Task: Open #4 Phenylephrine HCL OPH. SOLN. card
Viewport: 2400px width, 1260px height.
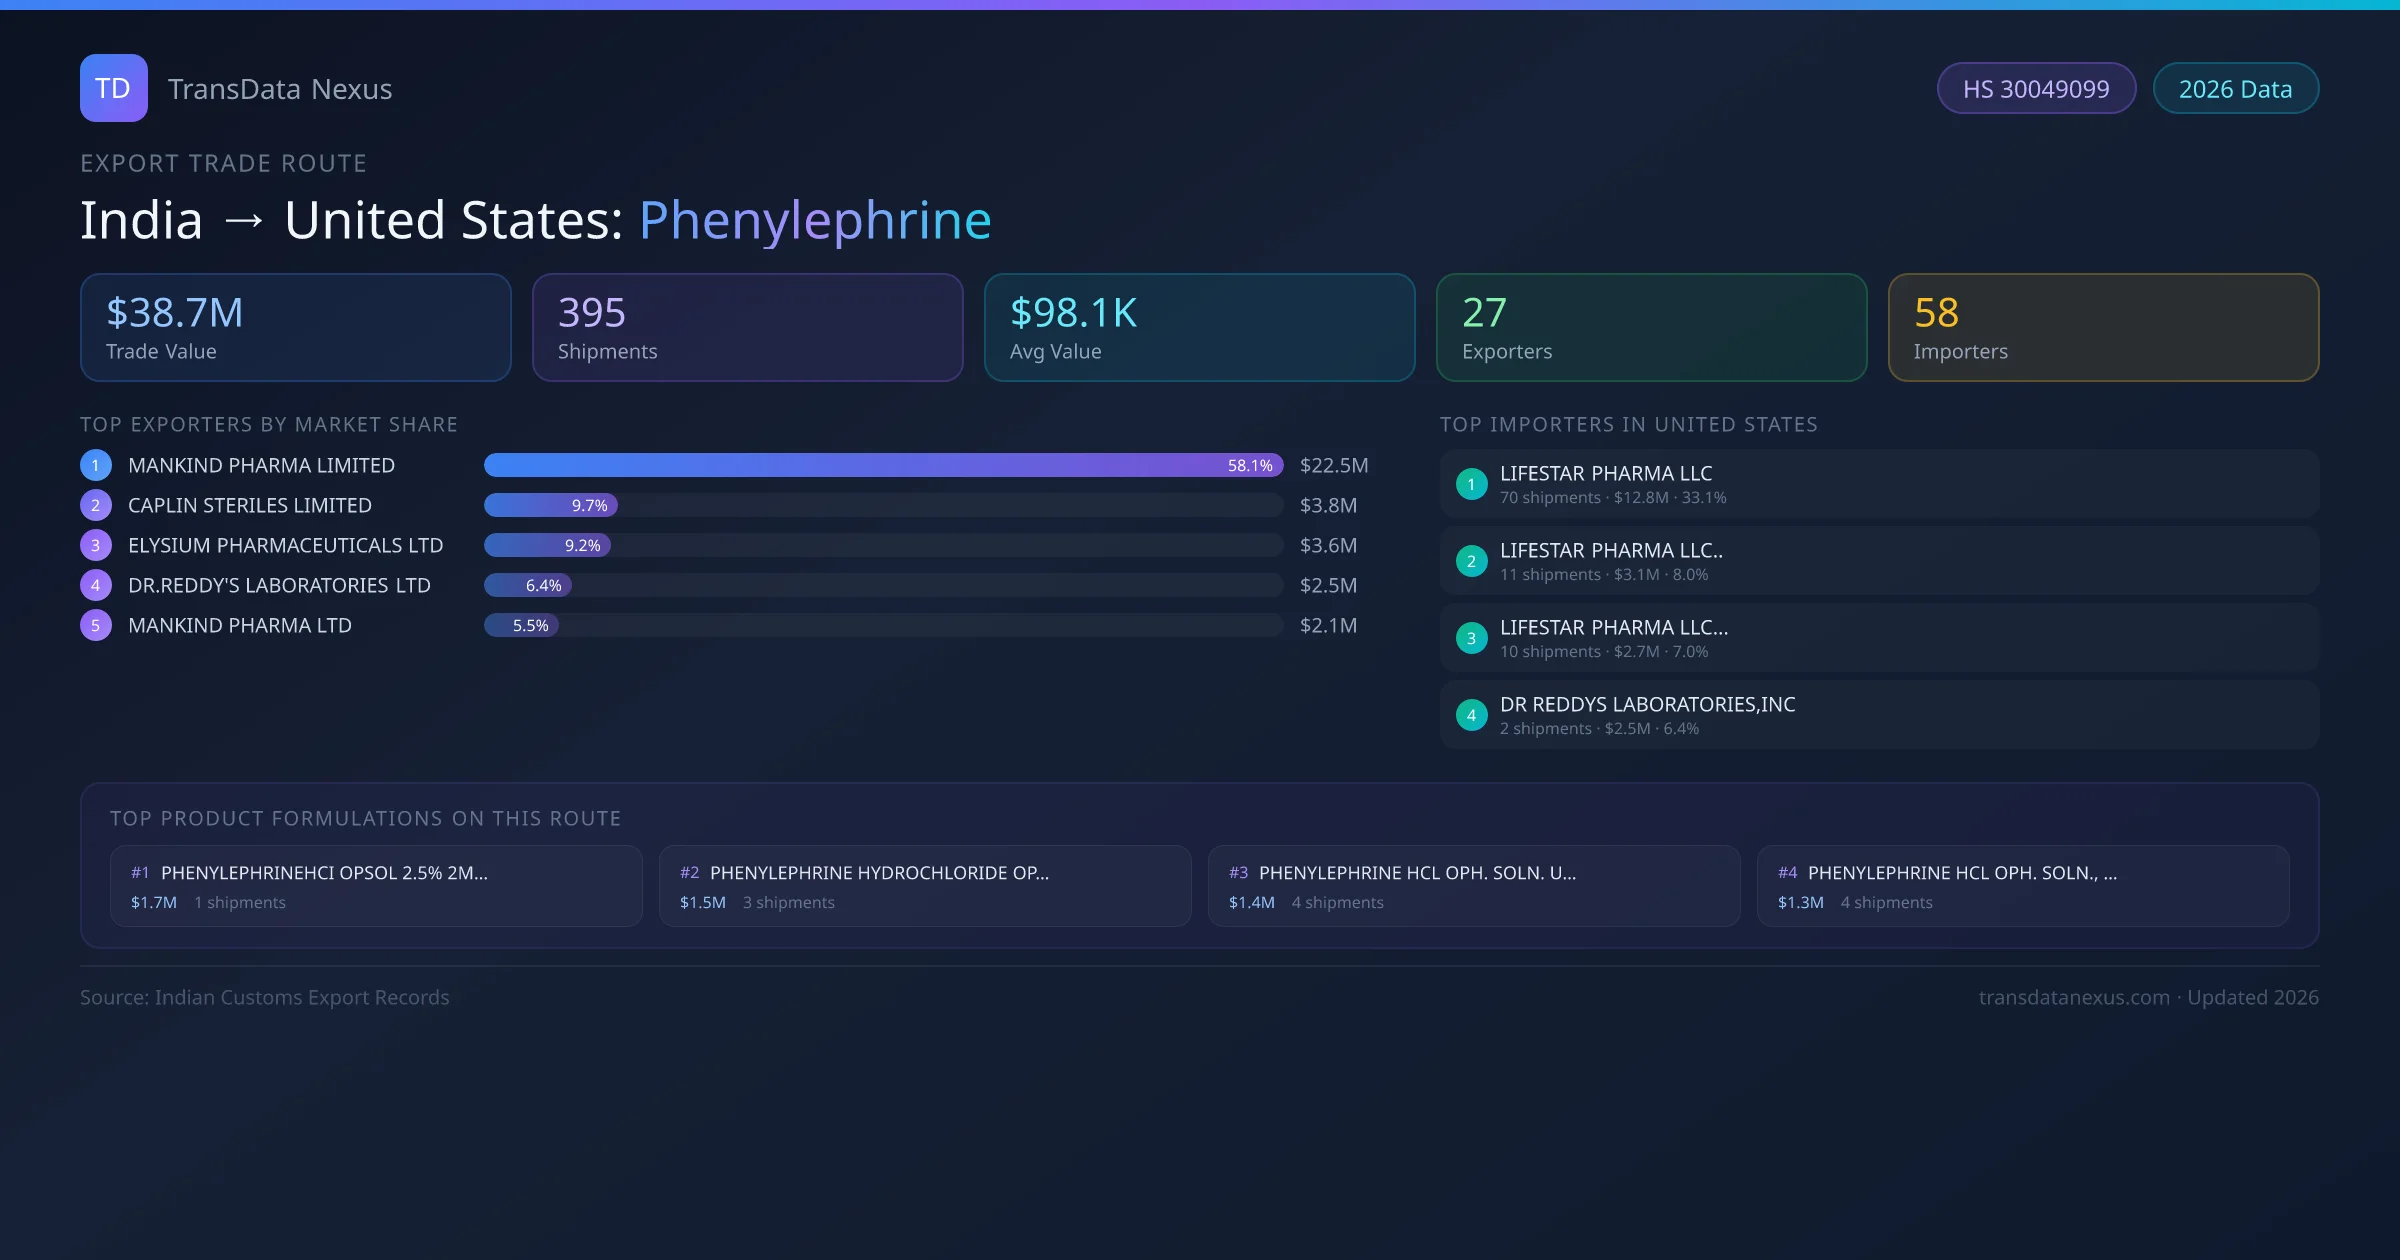Action: tap(2022, 886)
